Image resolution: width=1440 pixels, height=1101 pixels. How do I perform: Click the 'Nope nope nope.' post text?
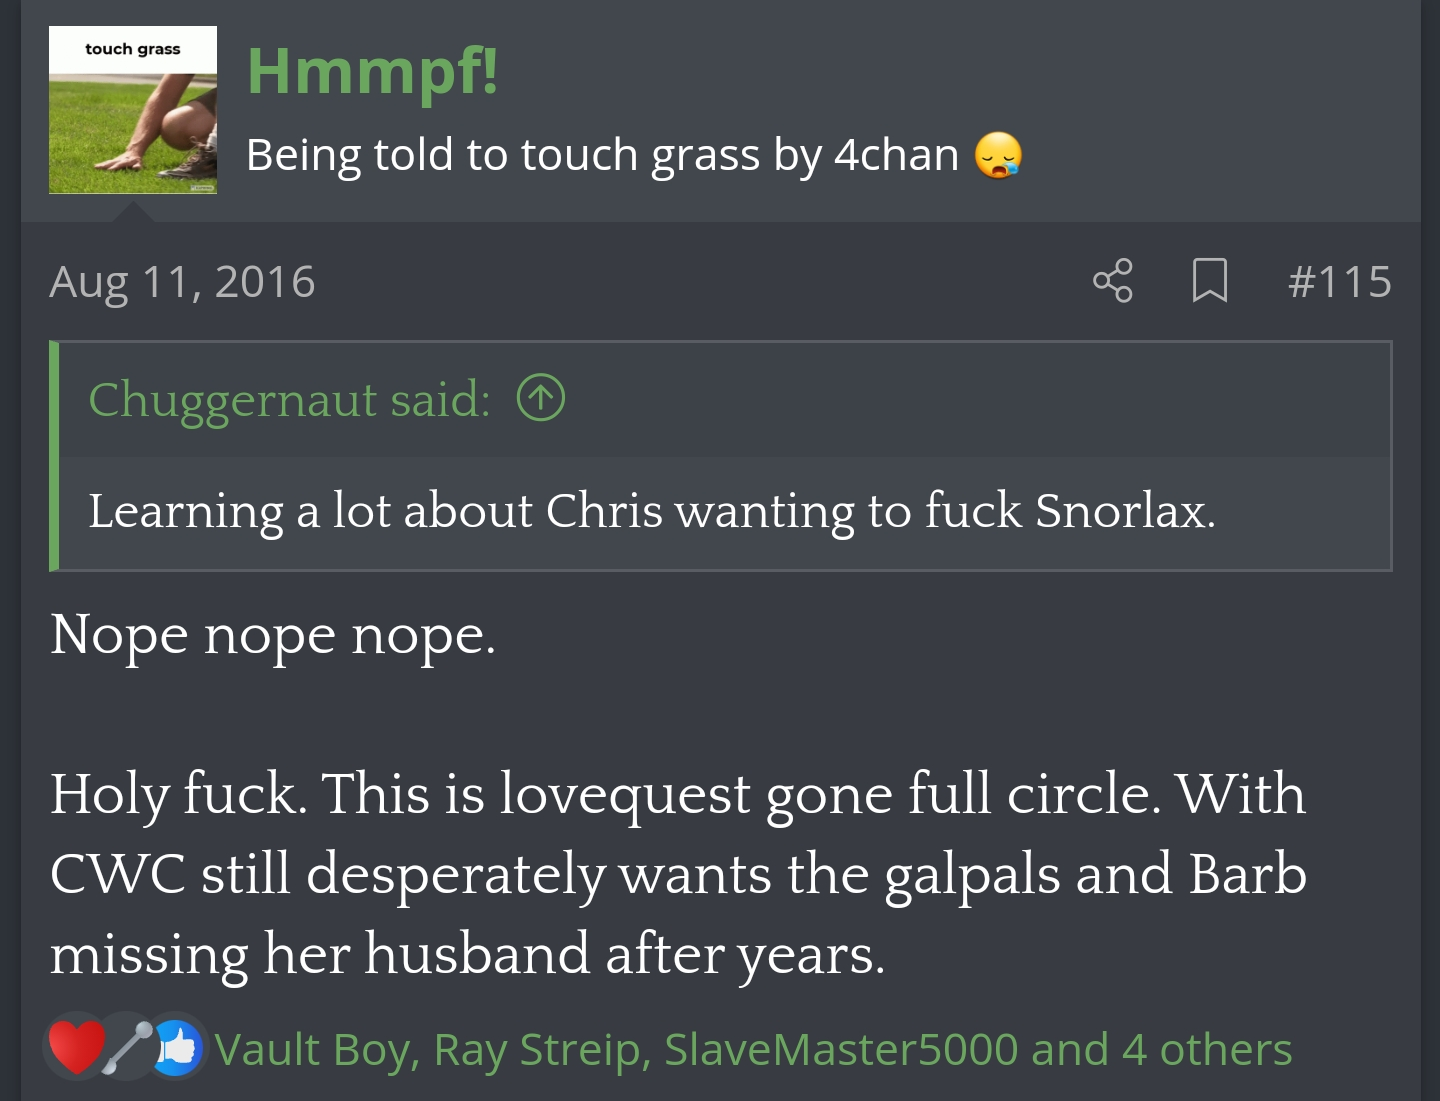(273, 636)
